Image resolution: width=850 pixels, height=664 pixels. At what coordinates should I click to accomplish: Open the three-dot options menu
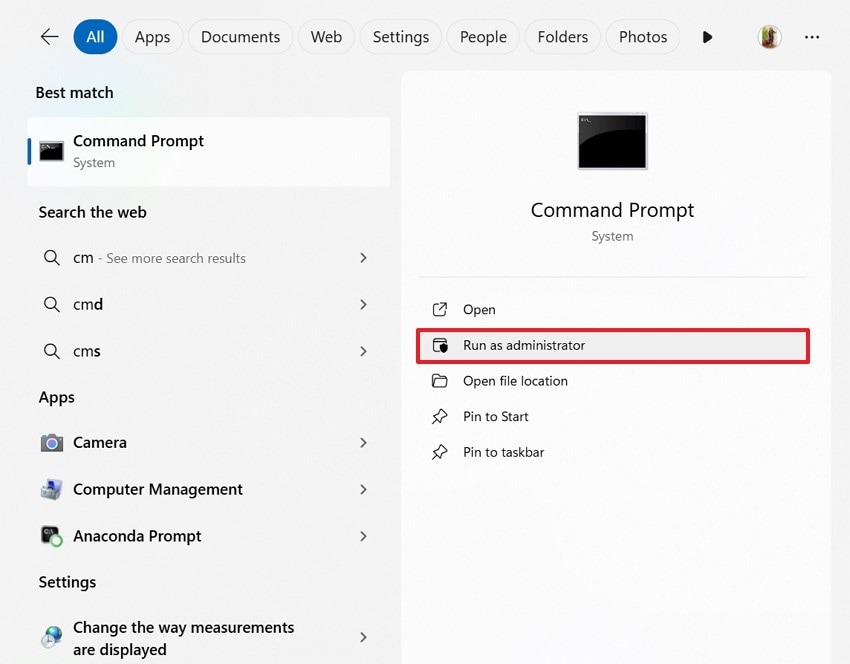(812, 37)
